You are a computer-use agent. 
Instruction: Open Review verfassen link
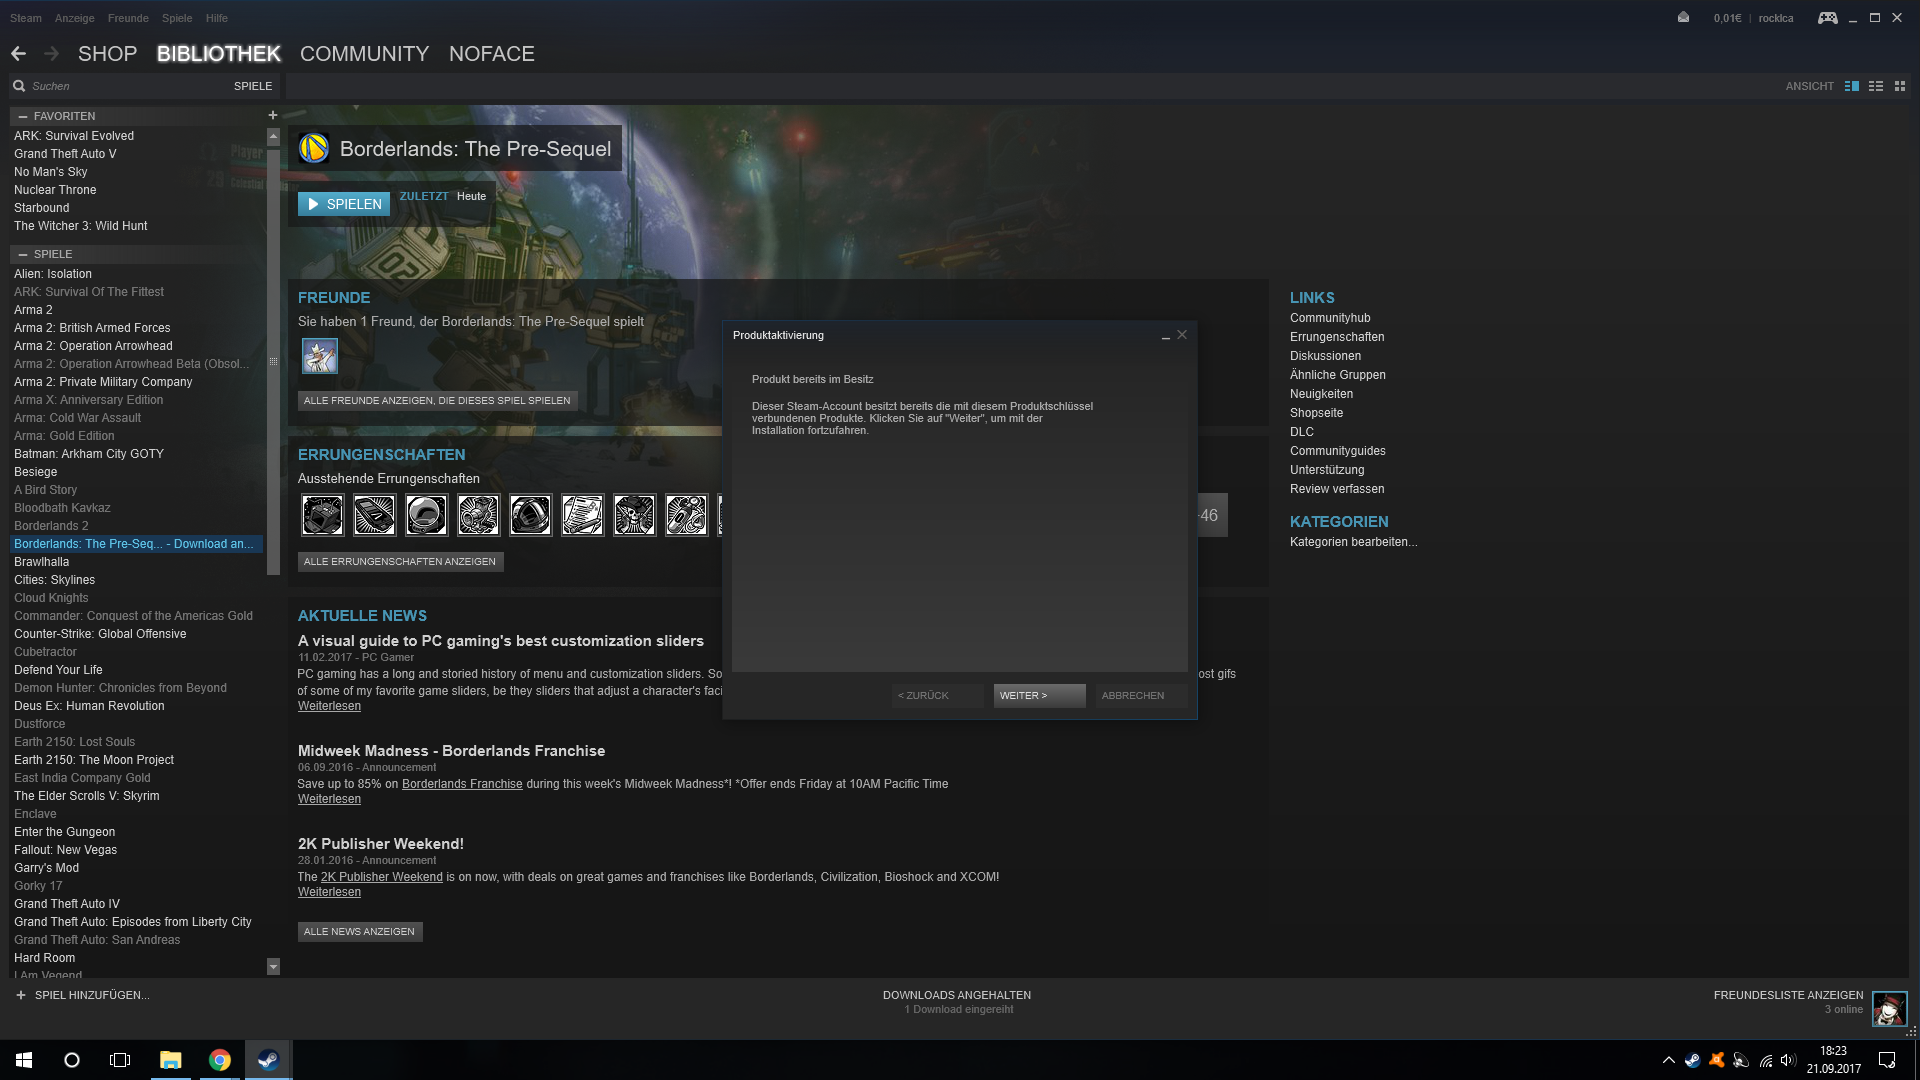pyautogui.click(x=1337, y=489)
